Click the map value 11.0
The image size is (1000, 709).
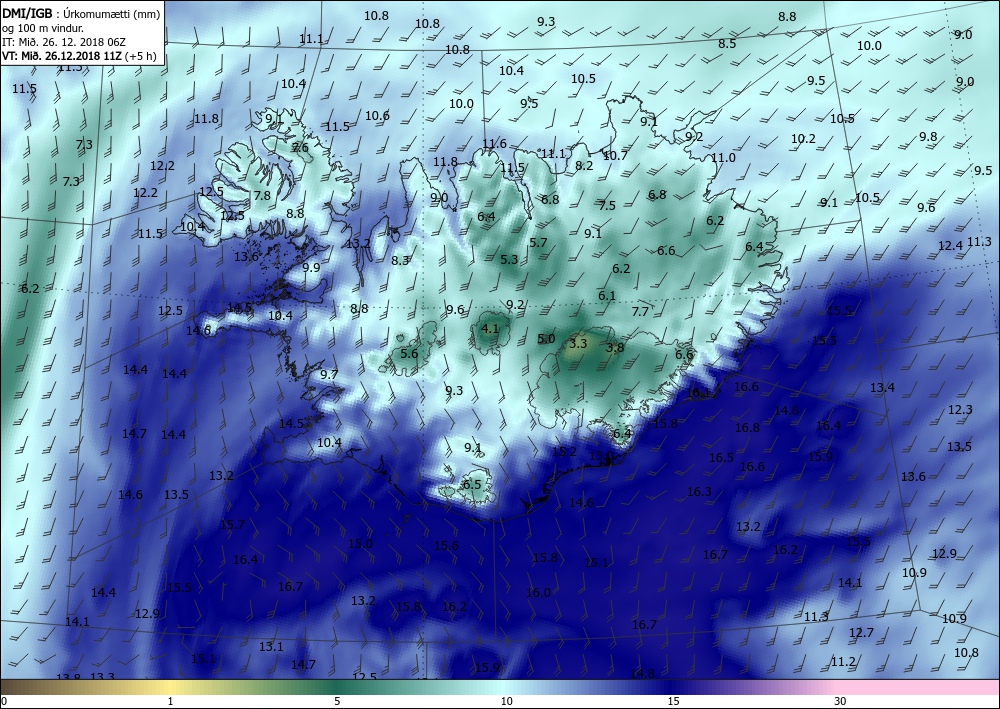pyautogui.click(x=723, y=157)
